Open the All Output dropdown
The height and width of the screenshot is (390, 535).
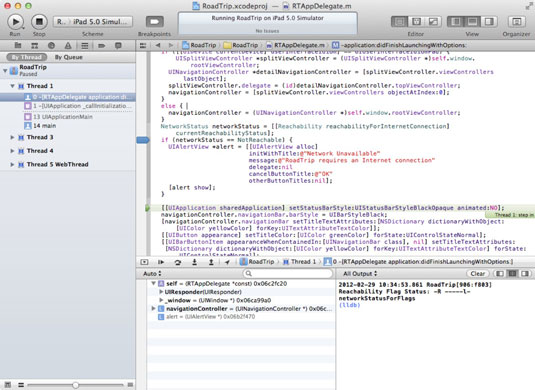[360, 274]
